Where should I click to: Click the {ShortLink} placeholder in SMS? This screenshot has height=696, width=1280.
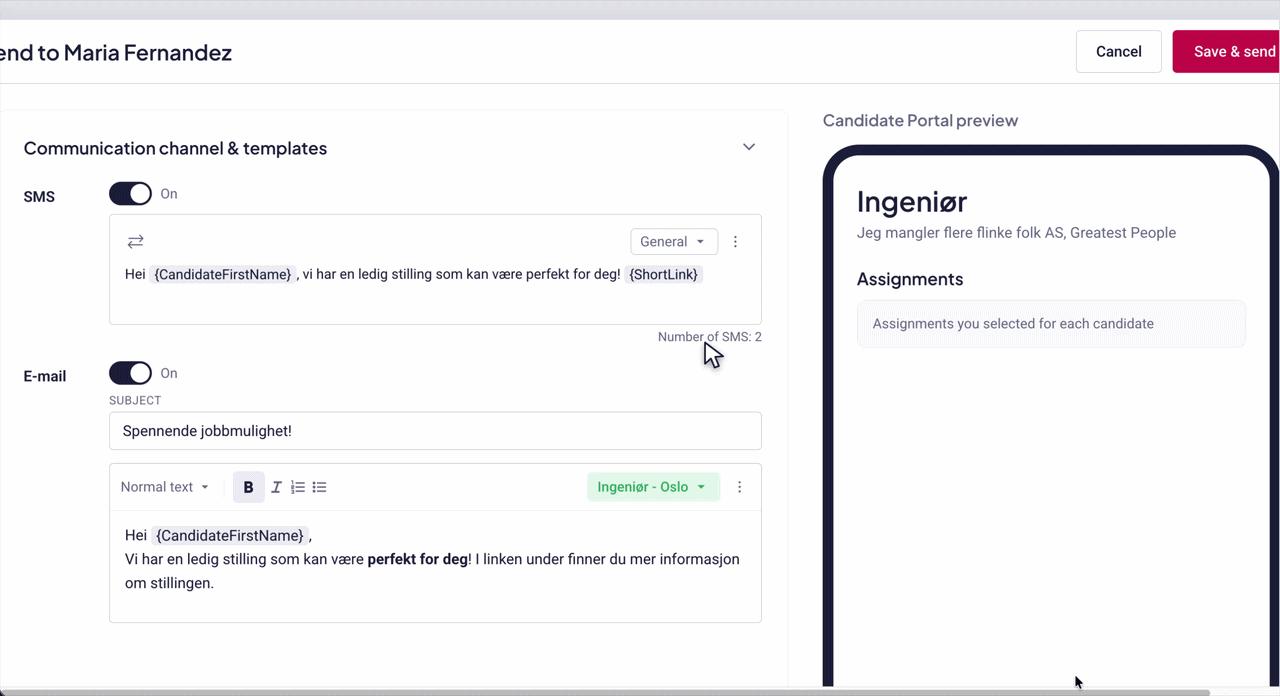(x=664, y=274)
